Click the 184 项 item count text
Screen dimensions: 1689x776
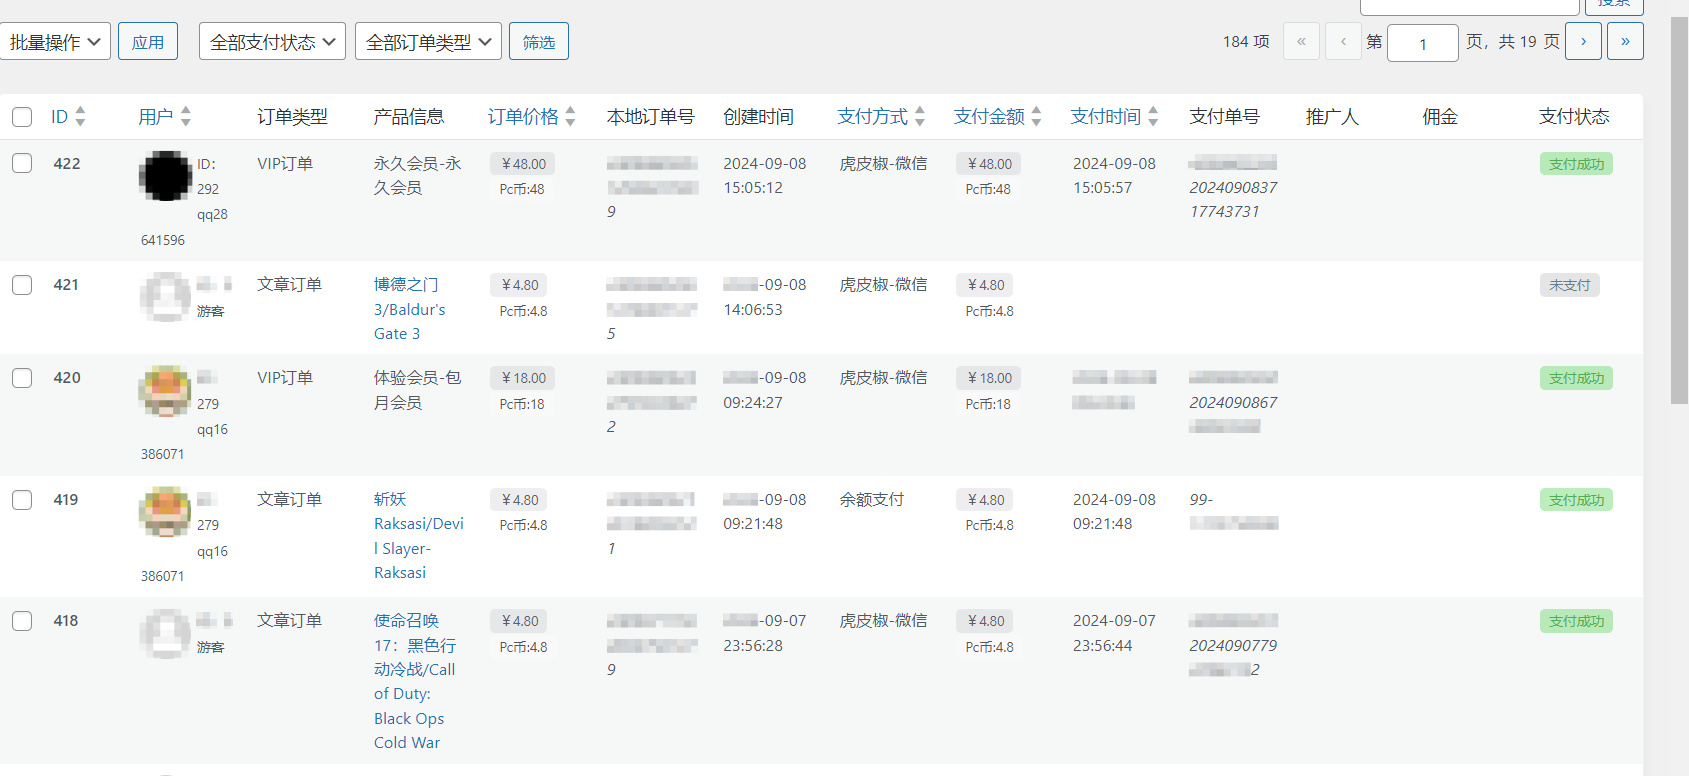pyautogui.click(x=1246, y=42)
